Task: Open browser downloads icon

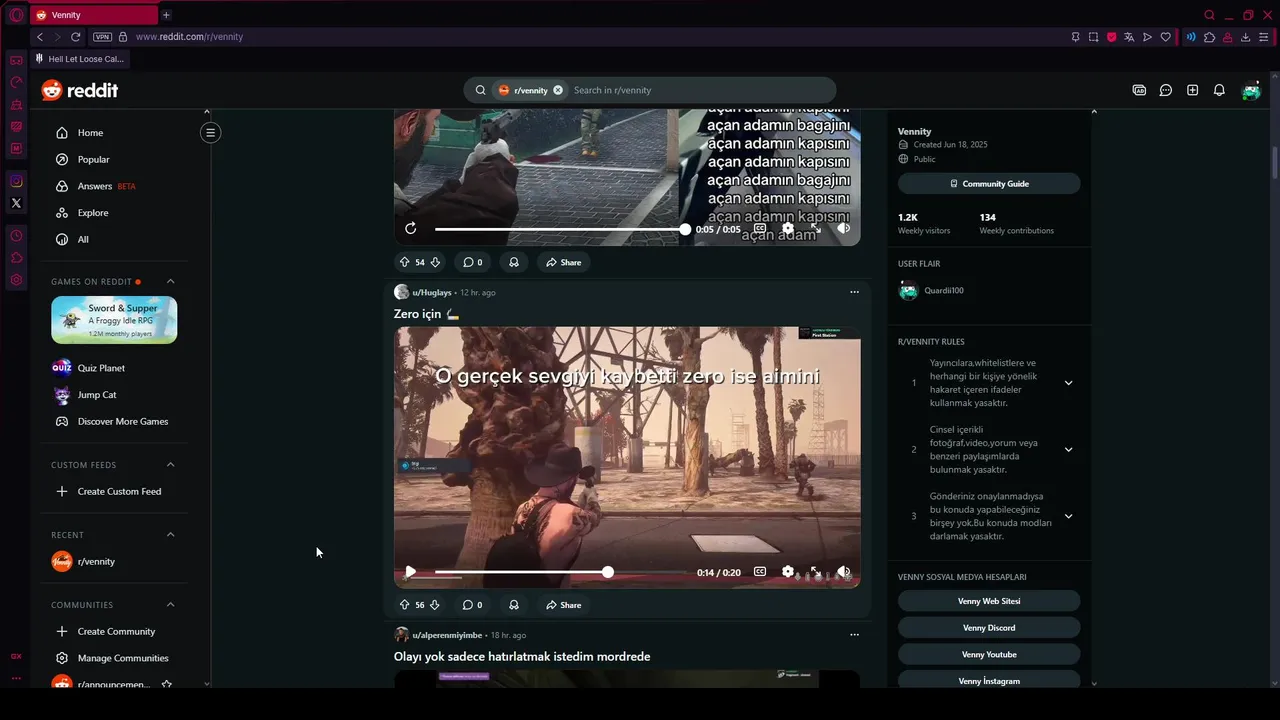Action: pyautogui.click(x=1246, y=37)
